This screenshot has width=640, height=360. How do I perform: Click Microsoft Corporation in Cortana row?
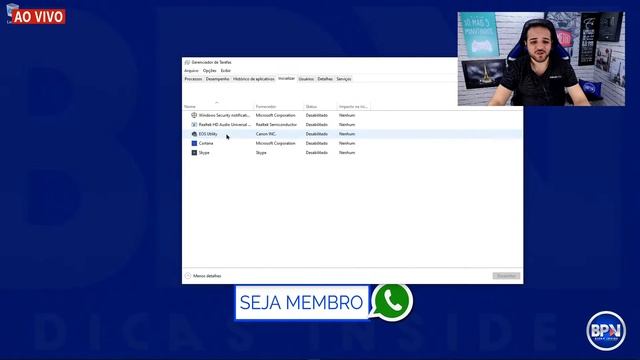[276, 143]
